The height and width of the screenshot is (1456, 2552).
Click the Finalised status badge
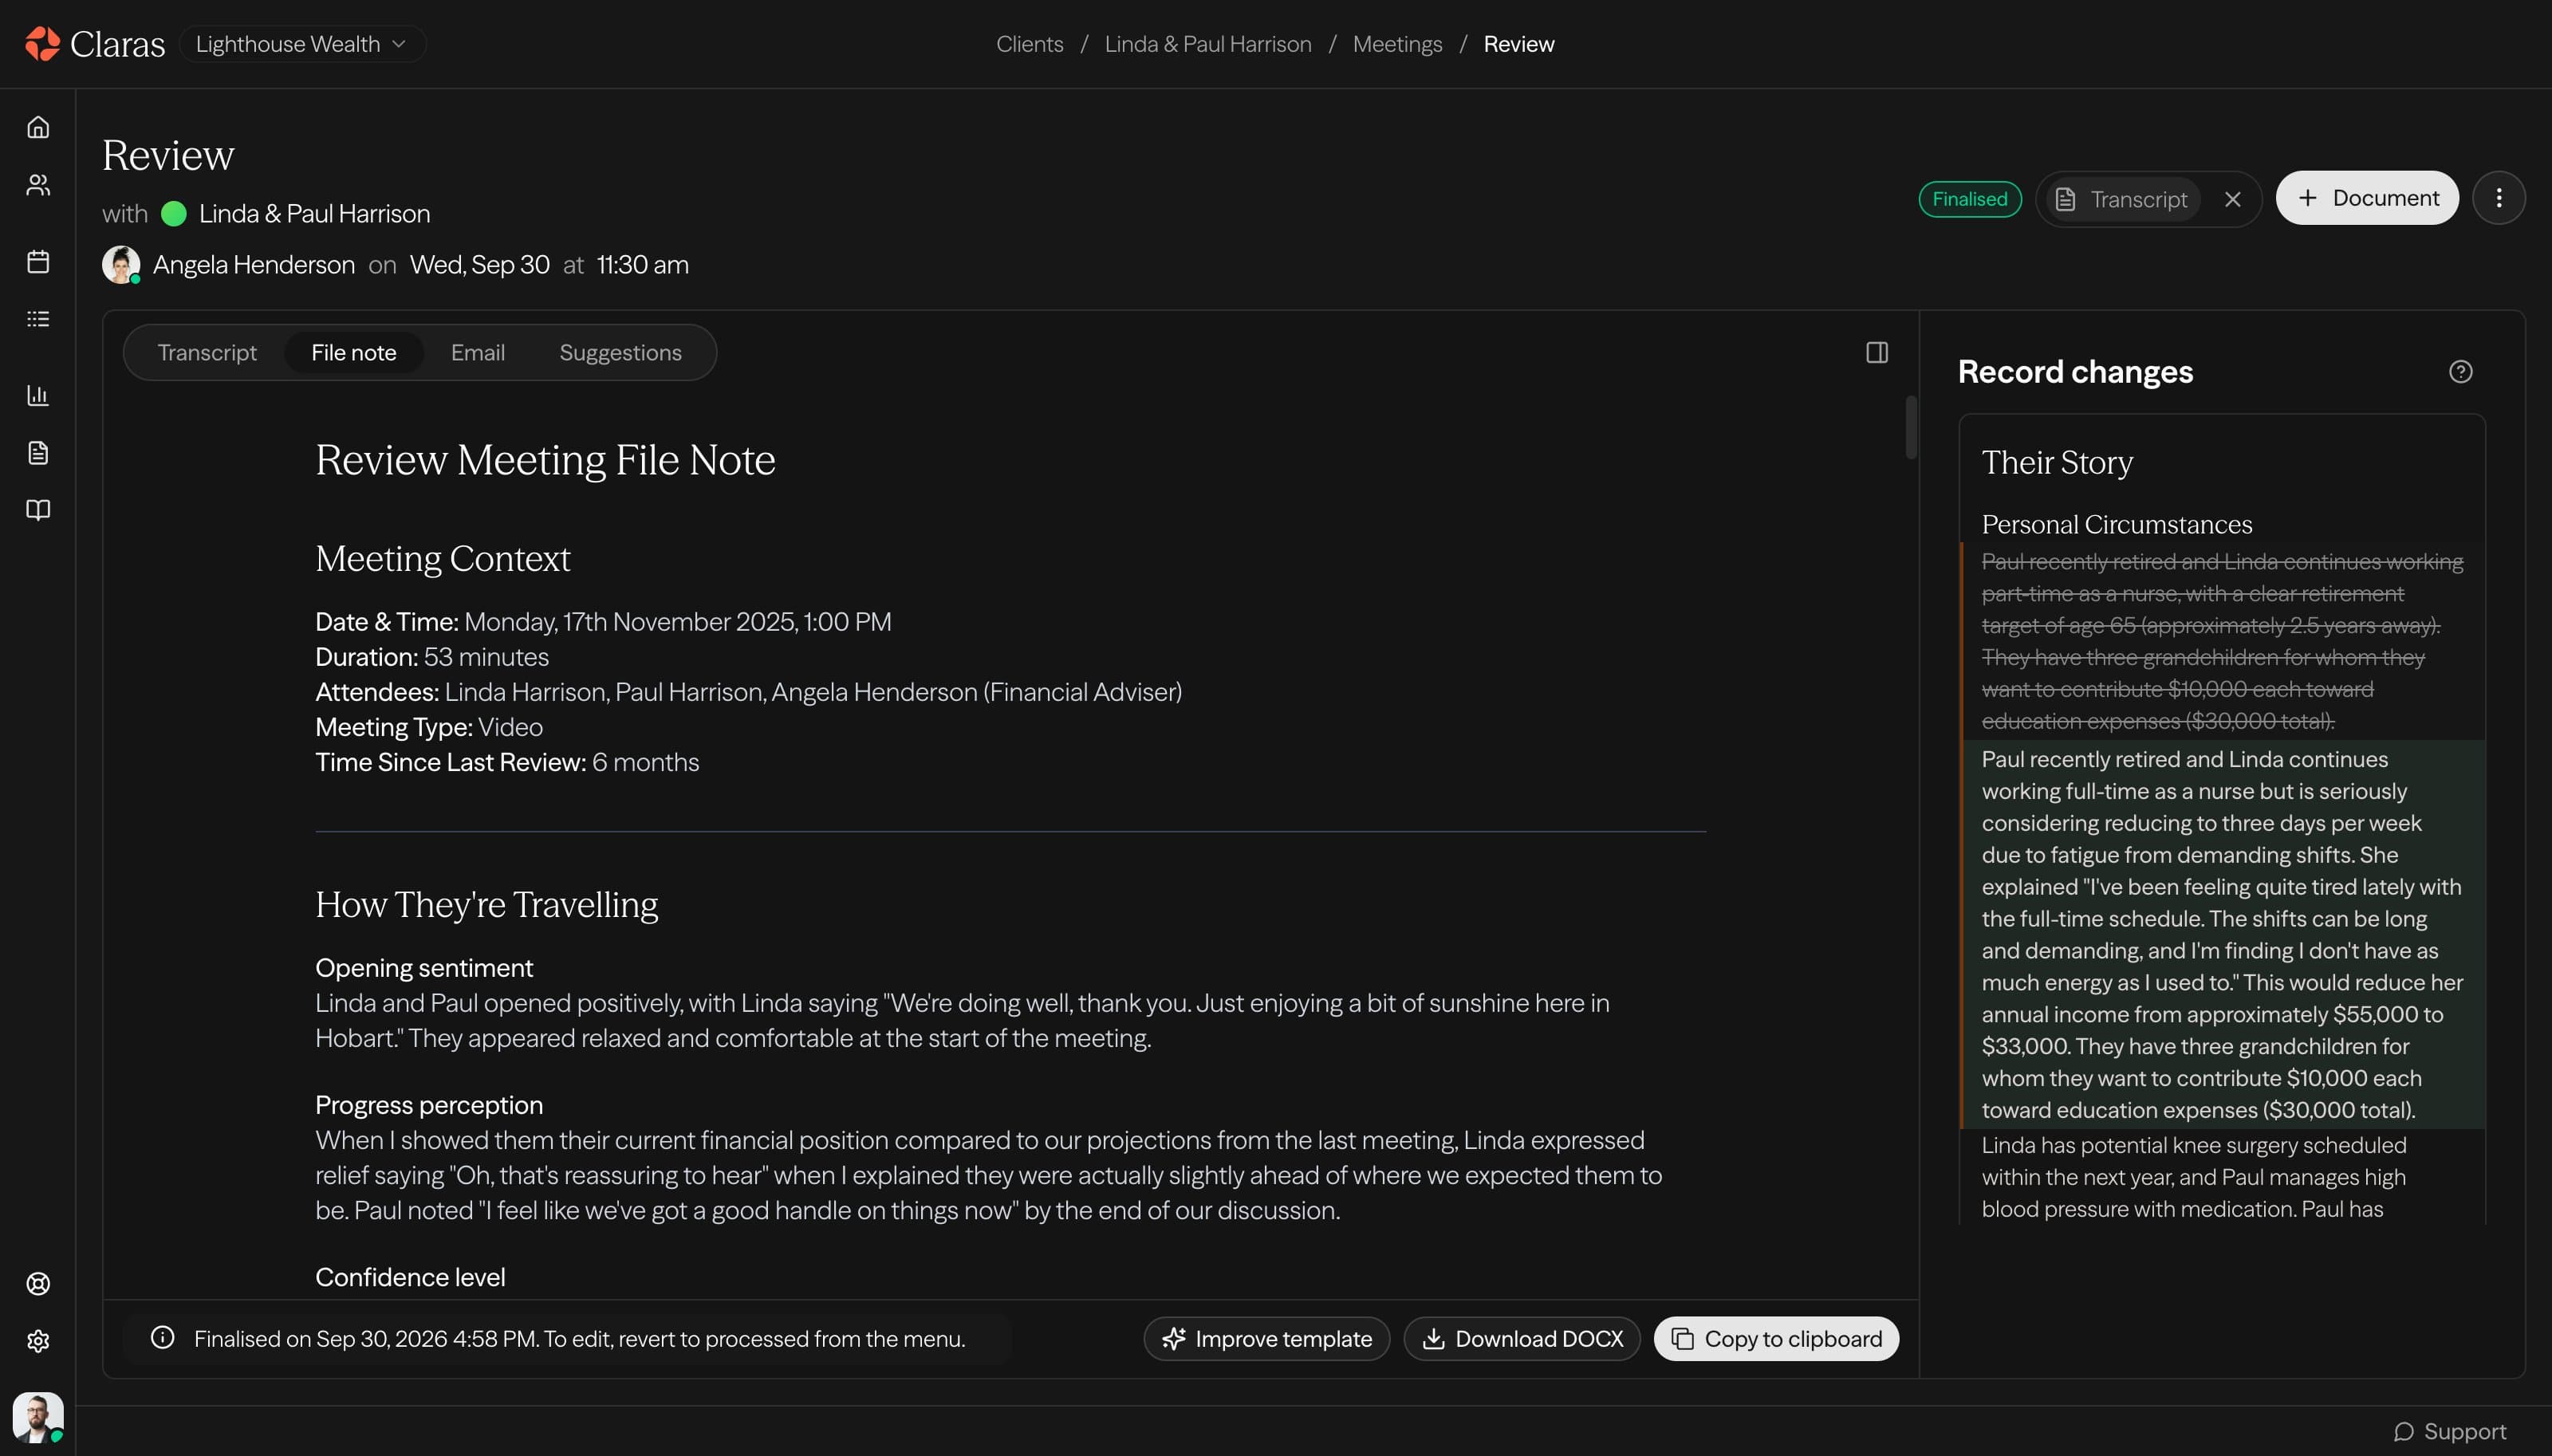click(1969, 199)
